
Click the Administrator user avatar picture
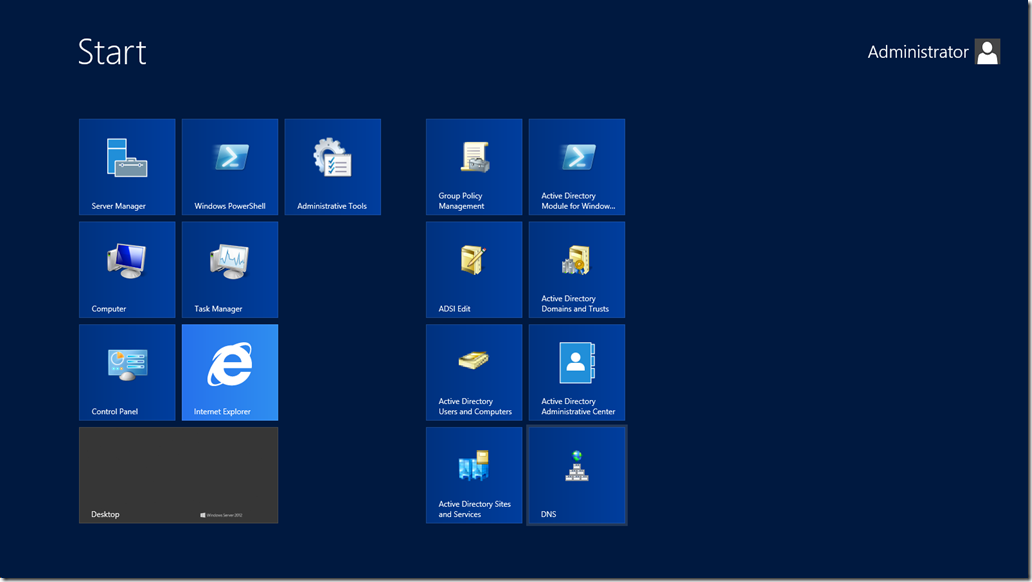pos(987,51)
